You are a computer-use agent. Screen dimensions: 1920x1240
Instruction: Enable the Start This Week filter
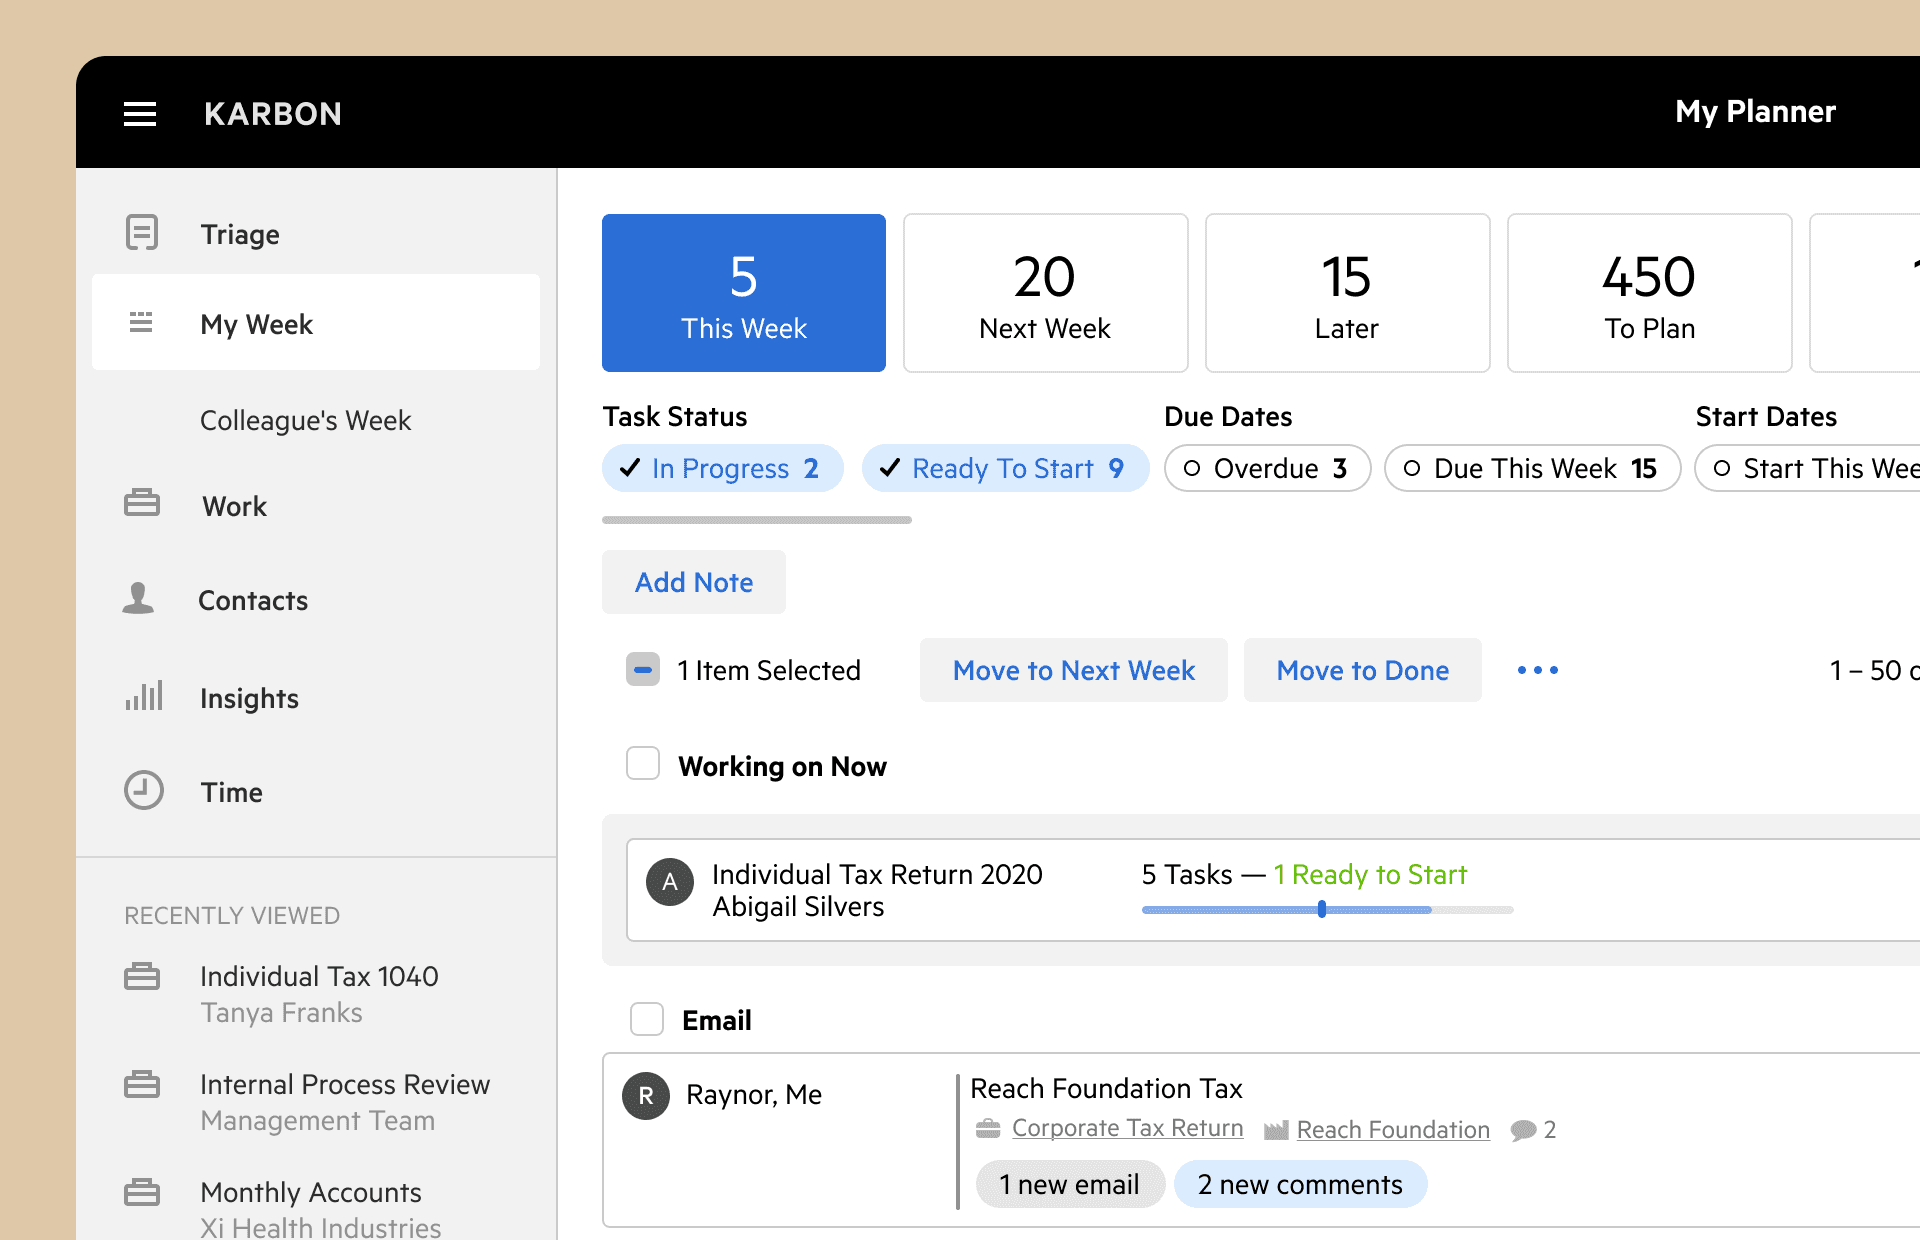[x=1807, y=468]
